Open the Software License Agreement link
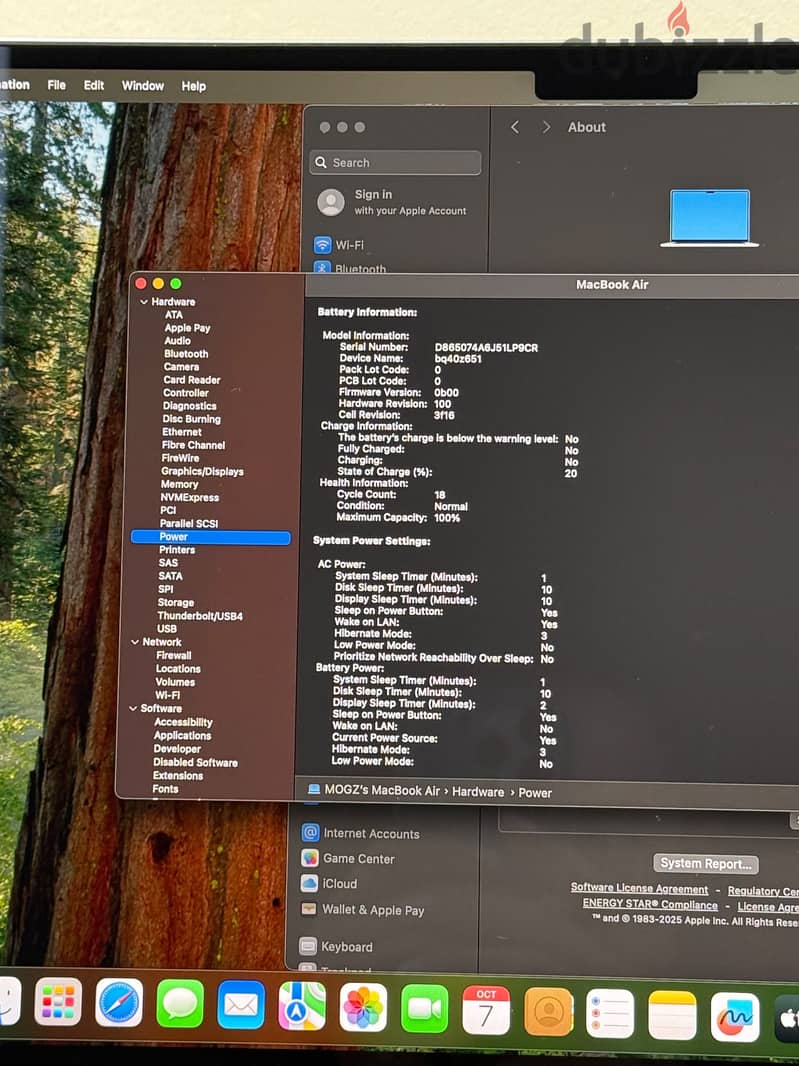Viewport: 799px width, 1066px height. point(639,888)
